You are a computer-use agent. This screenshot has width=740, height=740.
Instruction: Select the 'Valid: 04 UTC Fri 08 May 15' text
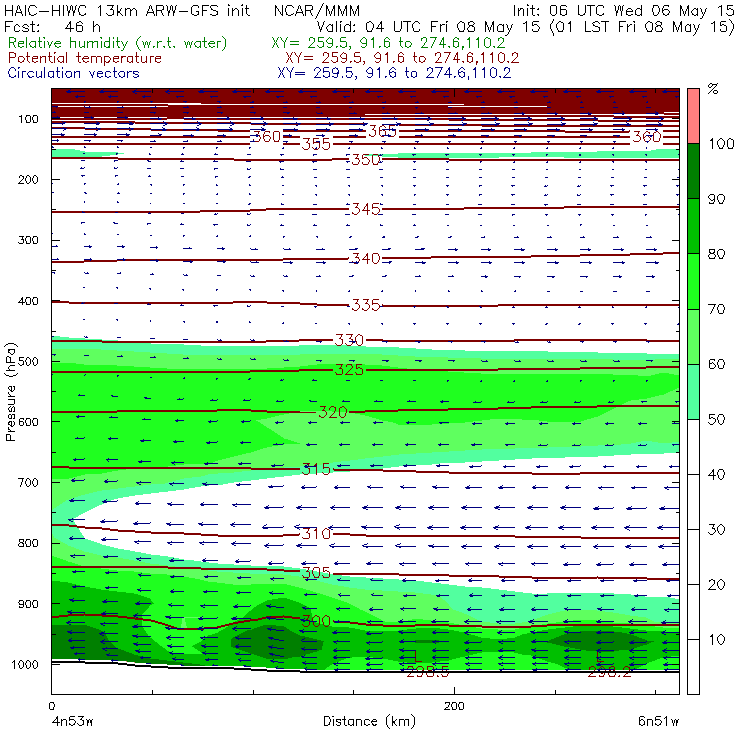tap(428, 26)
